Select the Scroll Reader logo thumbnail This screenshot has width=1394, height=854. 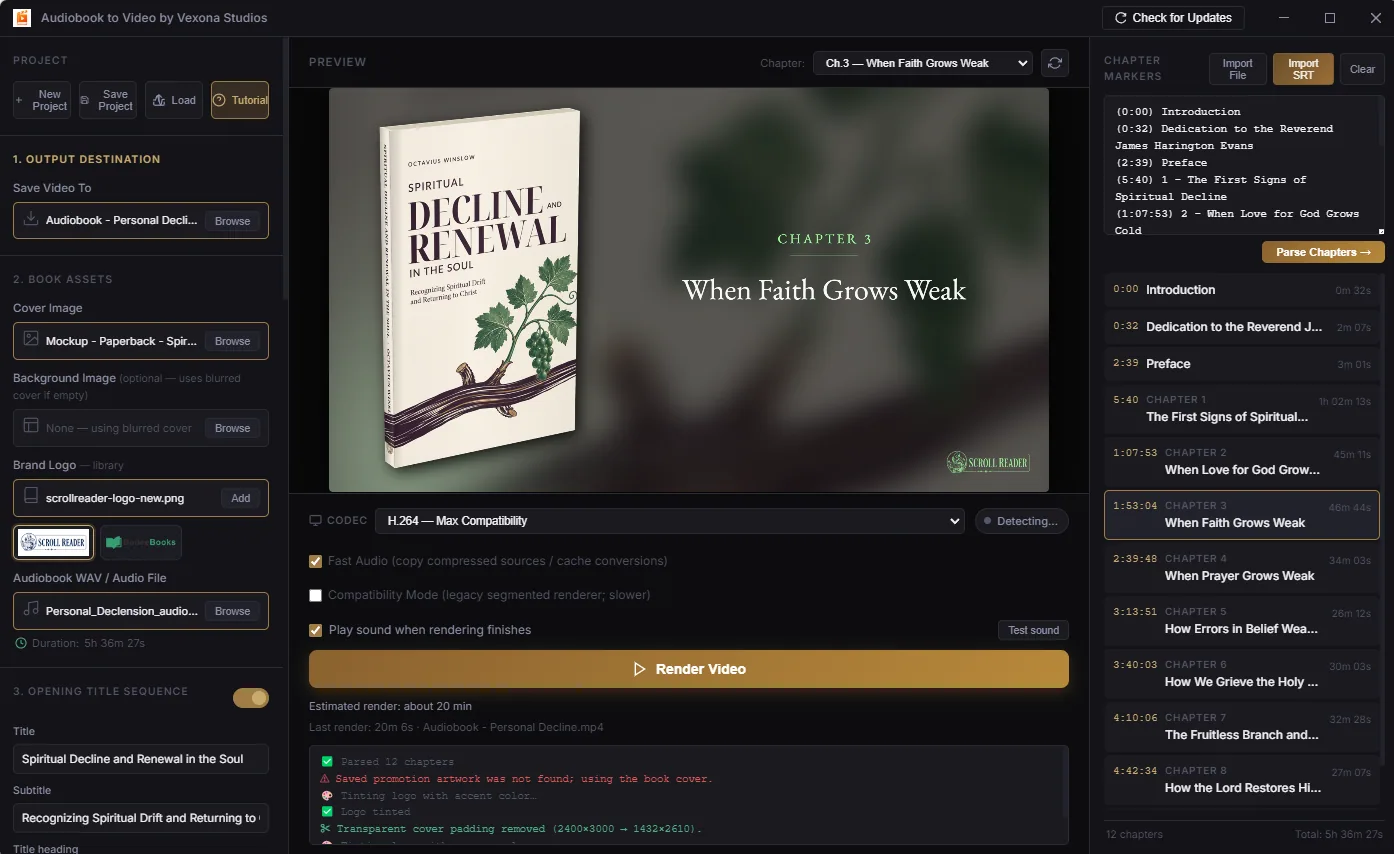coord(53,542)
